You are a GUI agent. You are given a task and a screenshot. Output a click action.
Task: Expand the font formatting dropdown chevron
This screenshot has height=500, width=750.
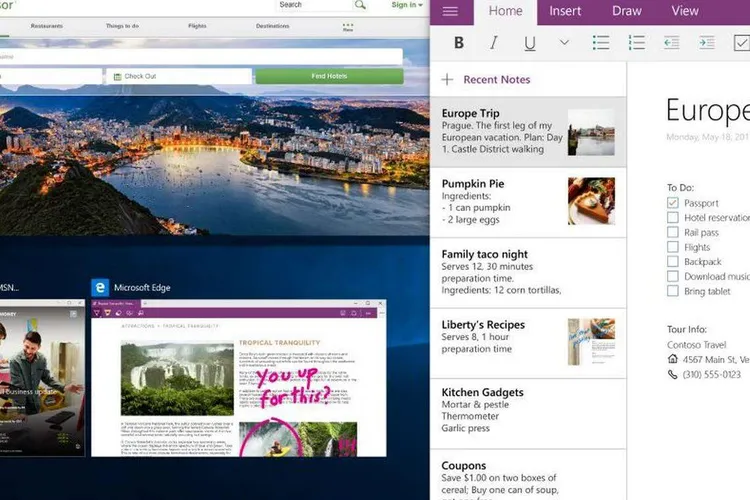pos(564,43)
